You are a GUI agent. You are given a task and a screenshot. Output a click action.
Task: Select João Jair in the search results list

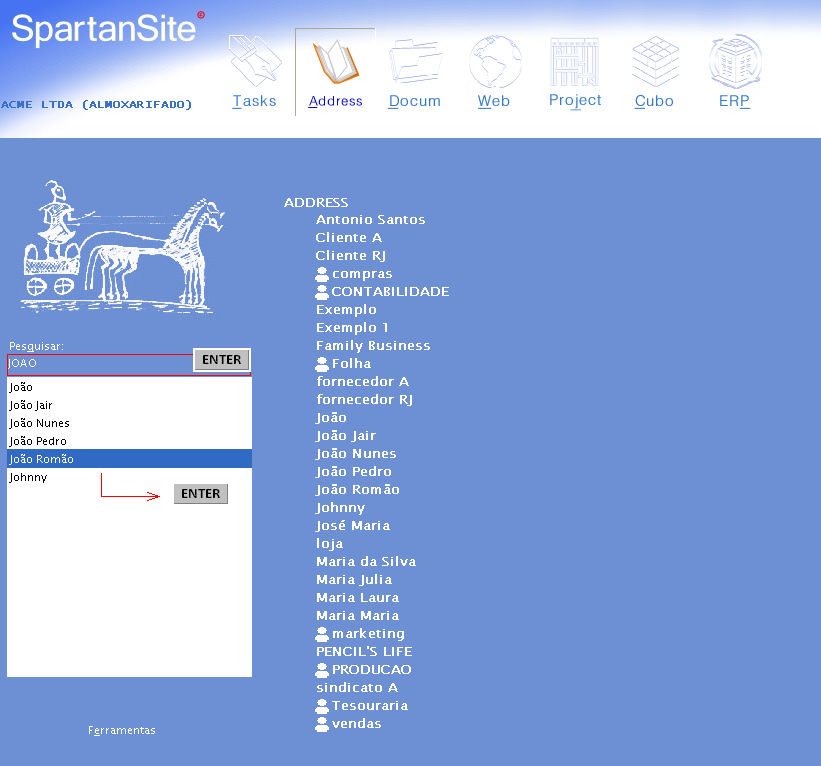129,405
